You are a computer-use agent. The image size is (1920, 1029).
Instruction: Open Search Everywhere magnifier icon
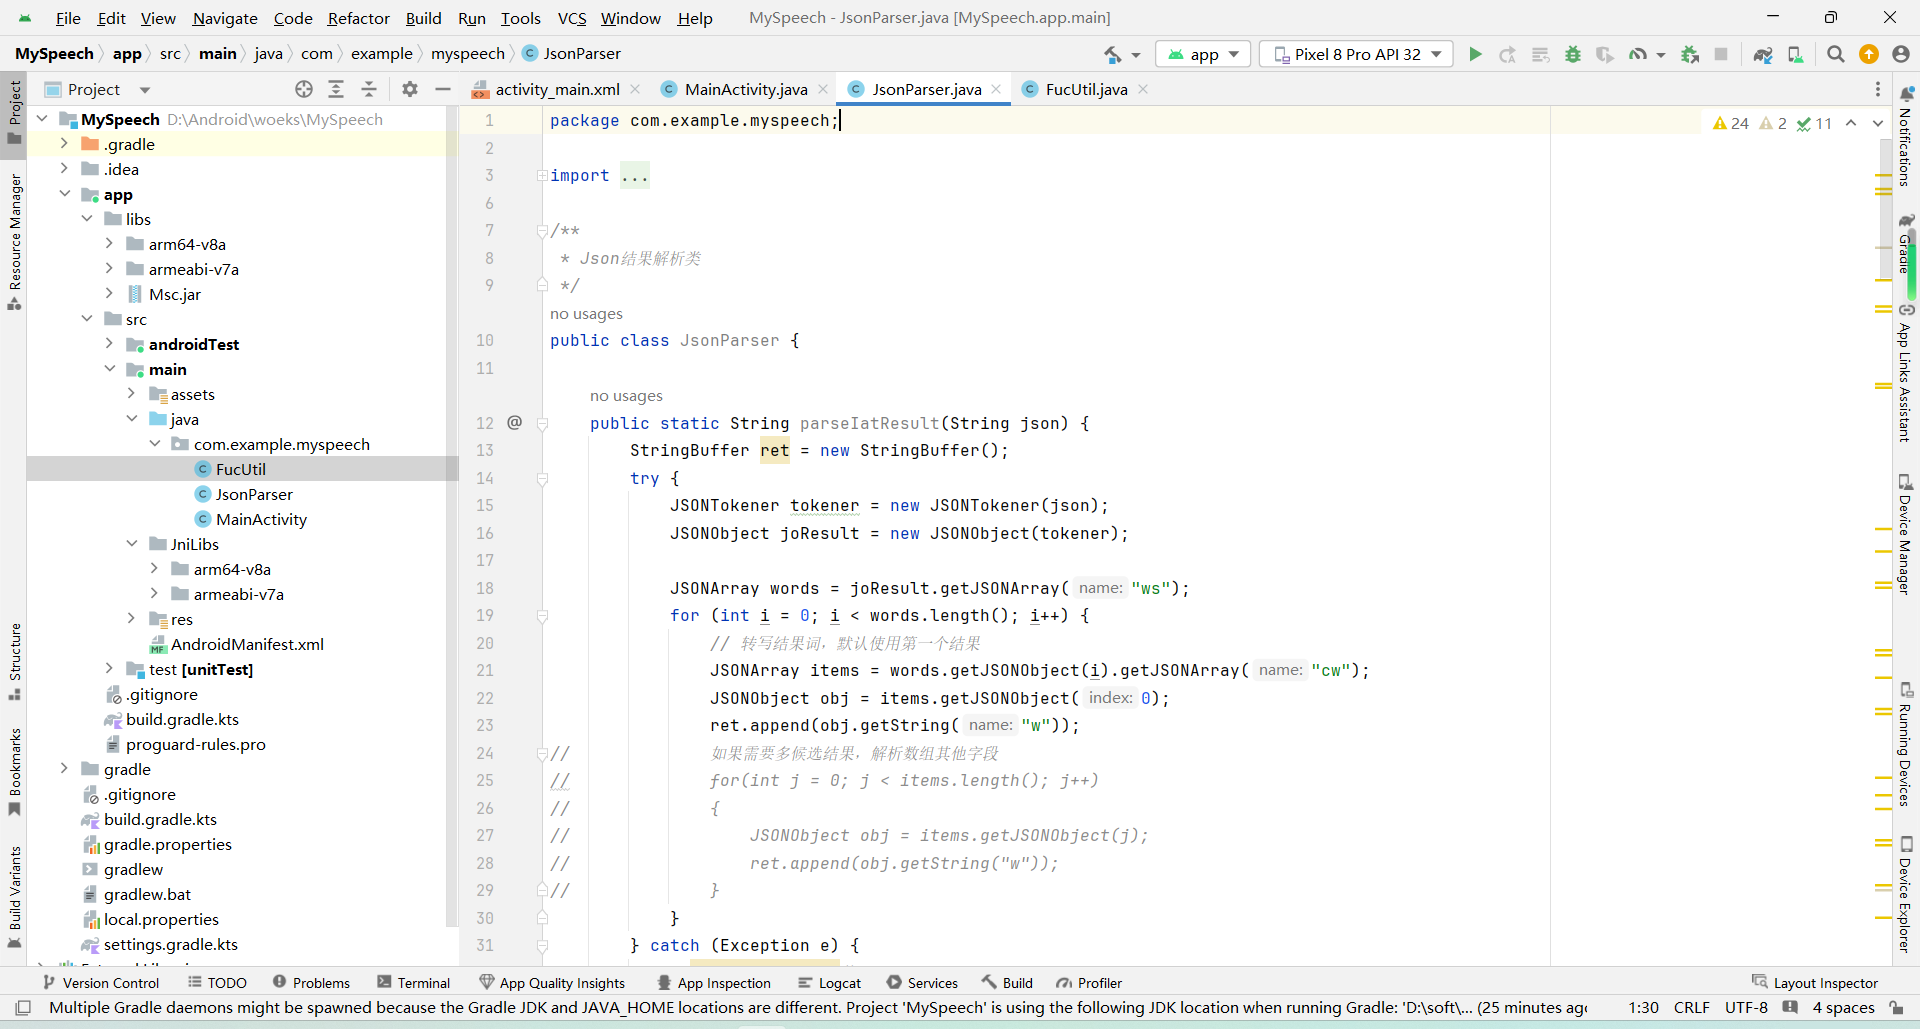[x=1835, y=54]
